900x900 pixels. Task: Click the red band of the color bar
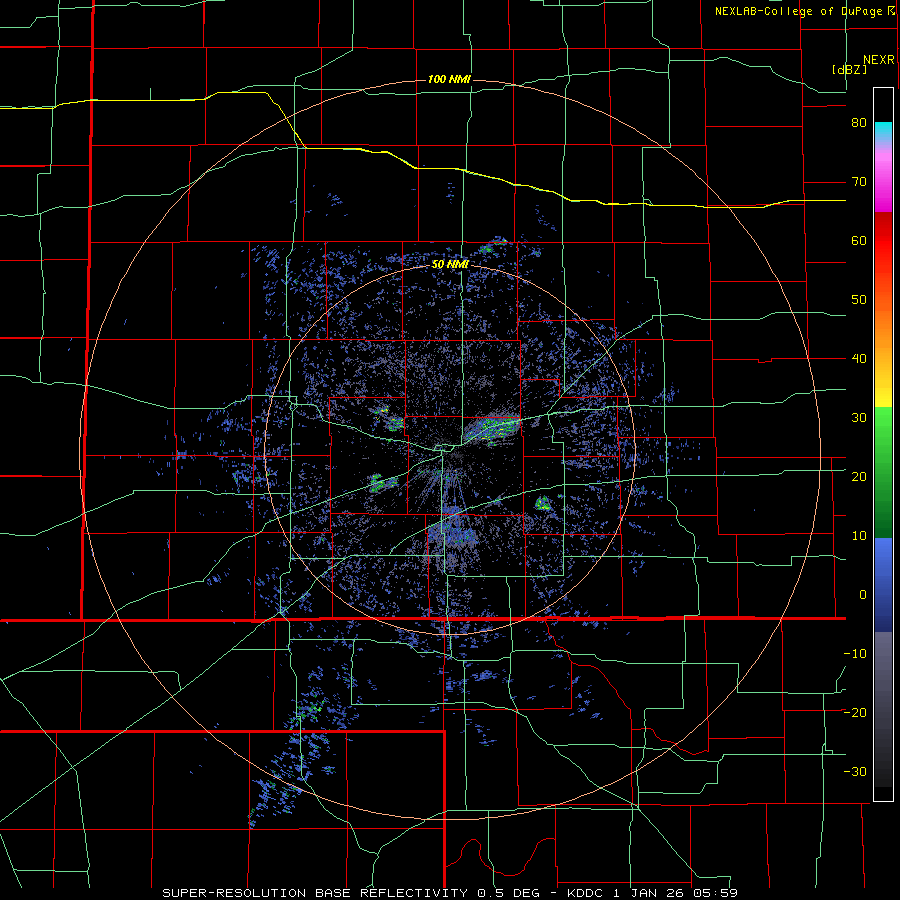[x=883, y=241]
